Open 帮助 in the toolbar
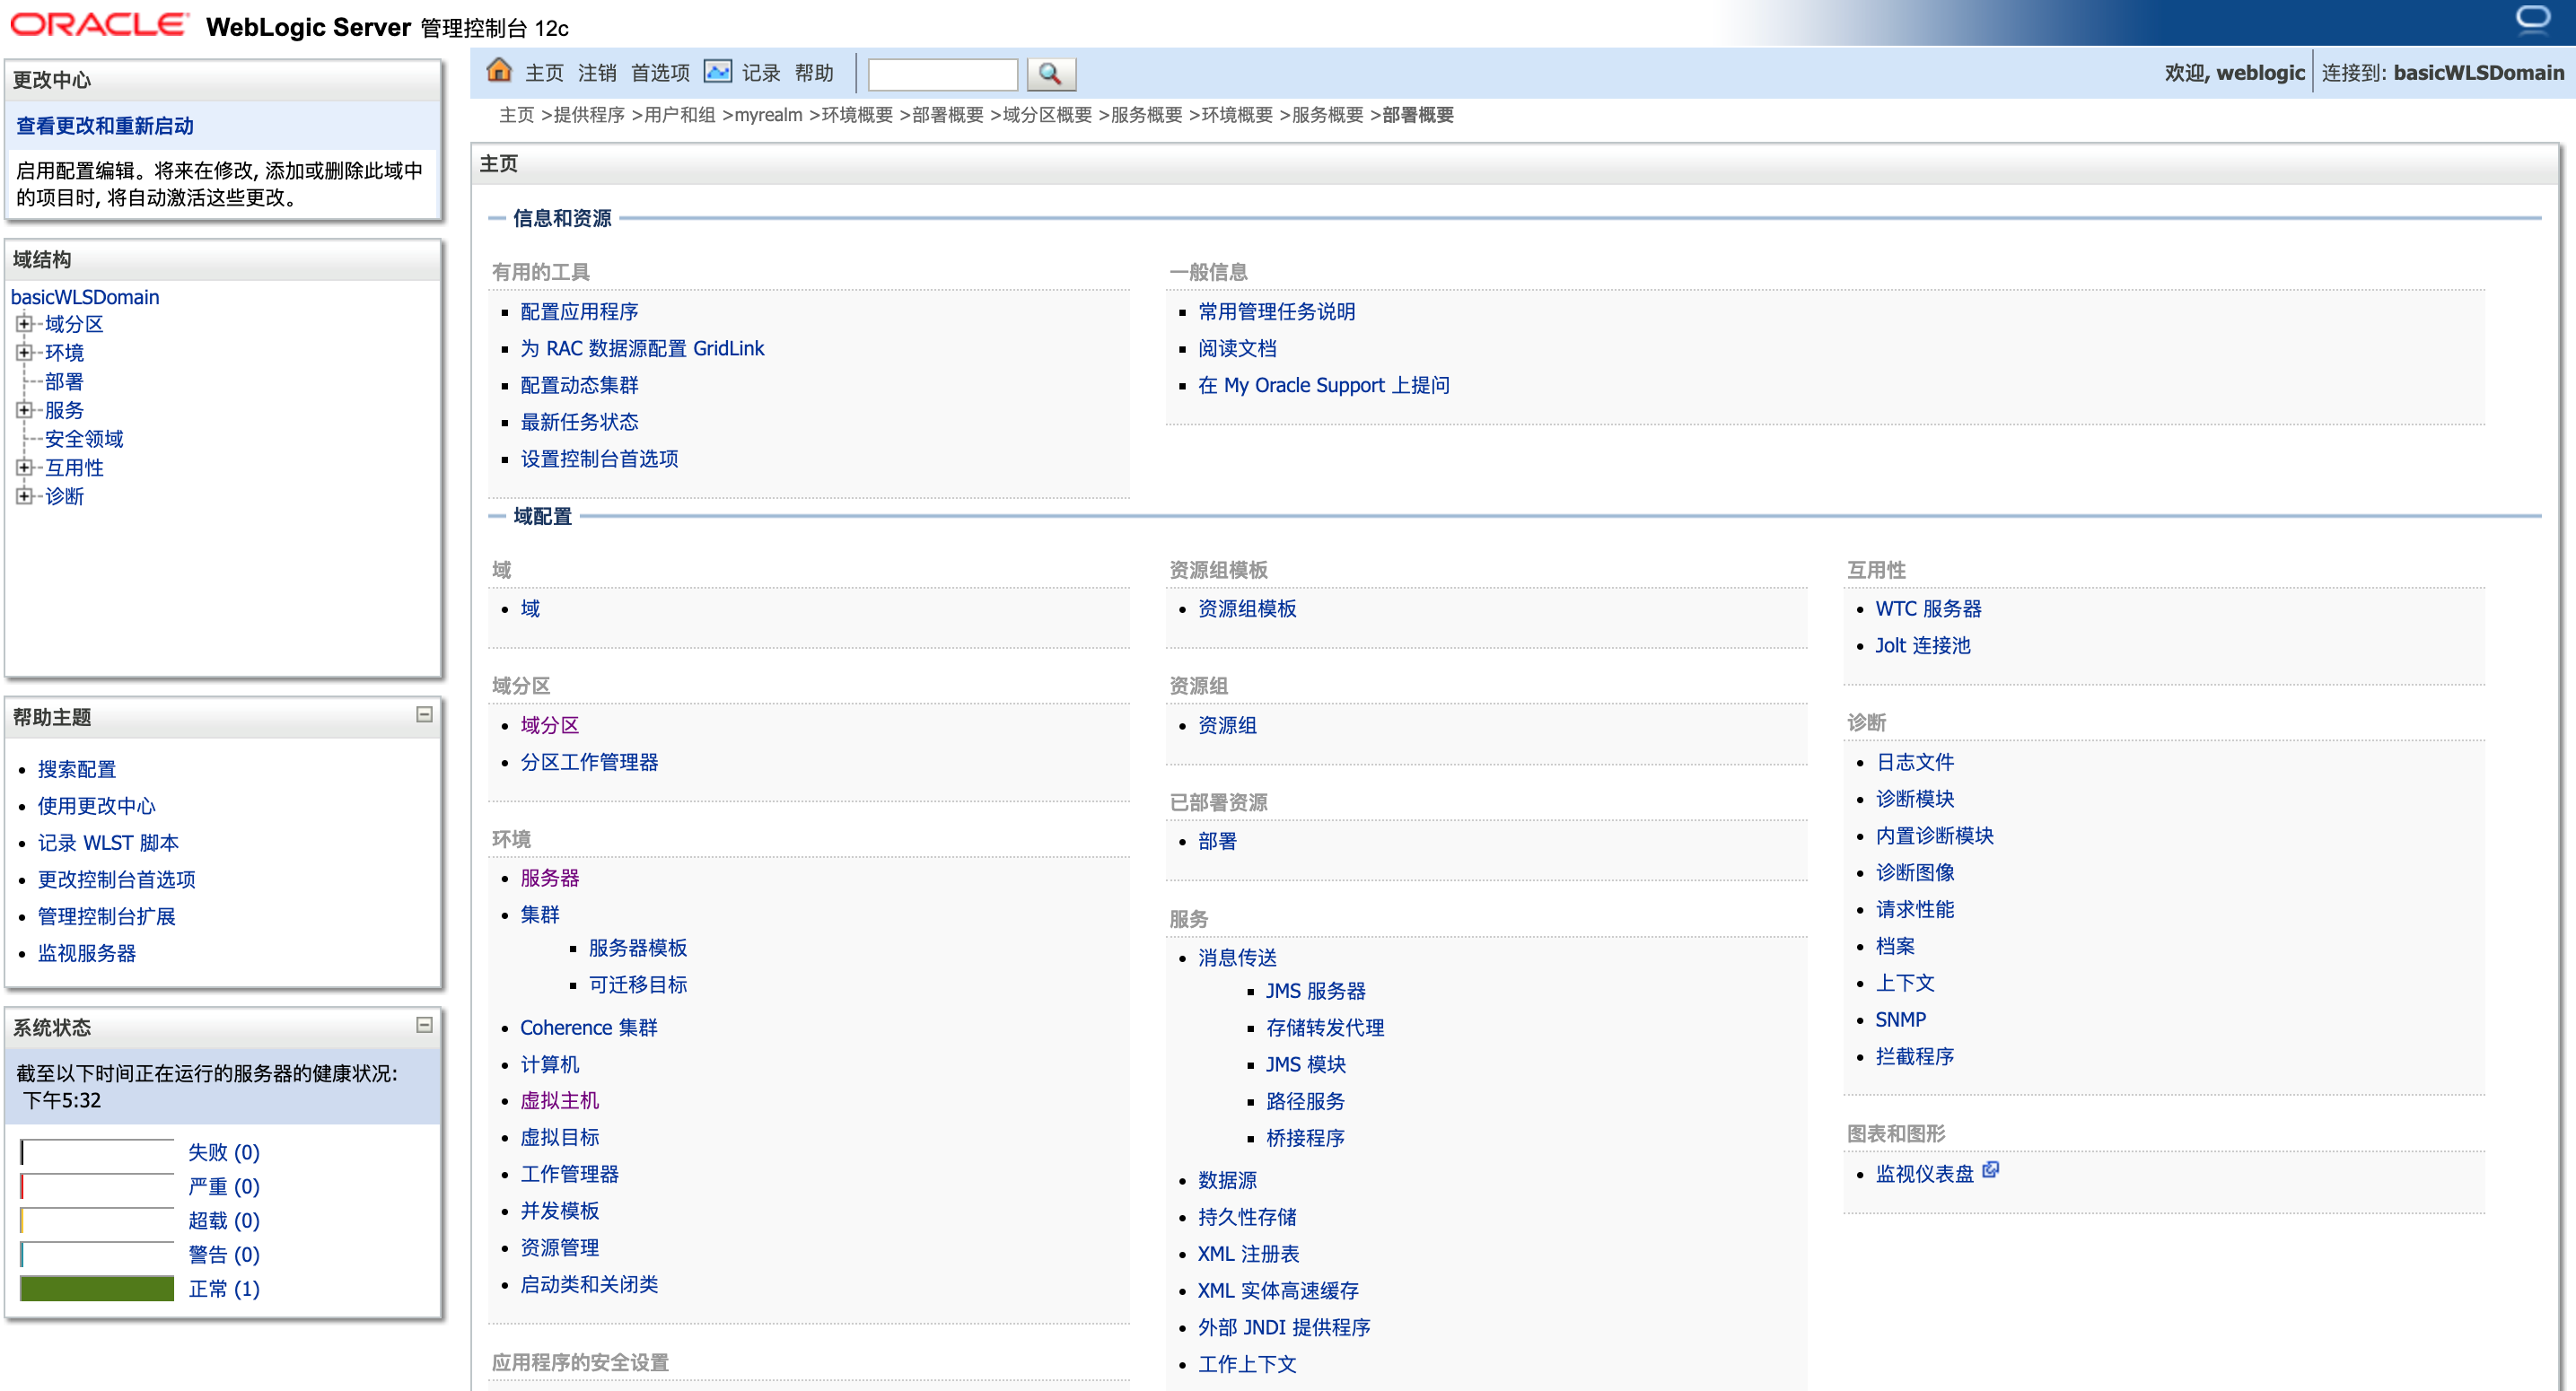Viewport: 2576px width, 1391px height. click(814, 73)
